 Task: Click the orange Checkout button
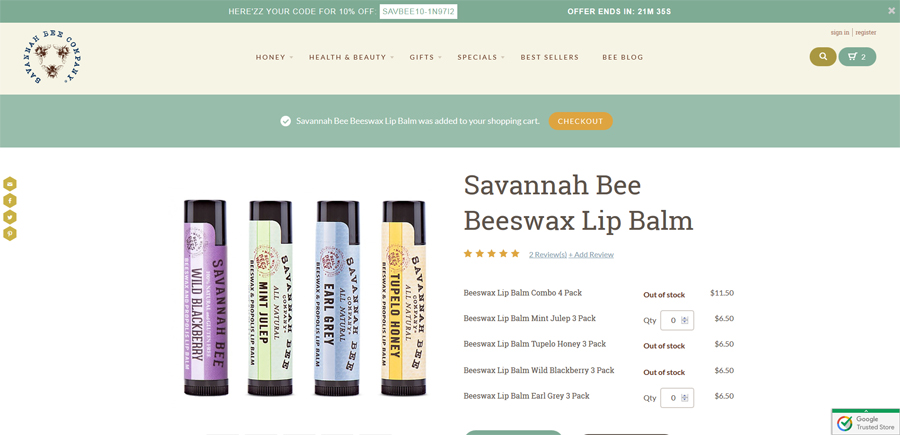click(x=580, y=121)
